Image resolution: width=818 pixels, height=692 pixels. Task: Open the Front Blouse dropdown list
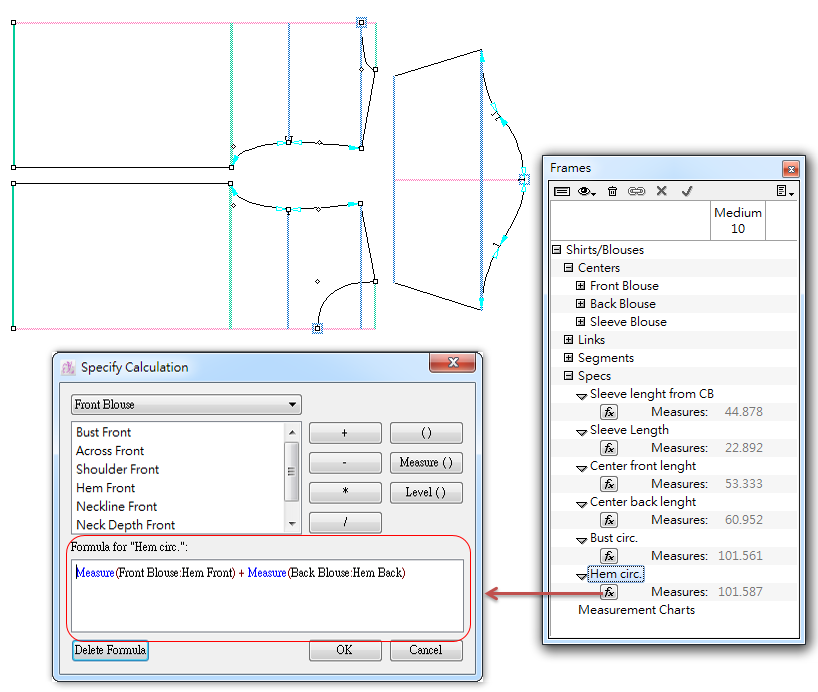pyautogui.click(x=186, y=405)
